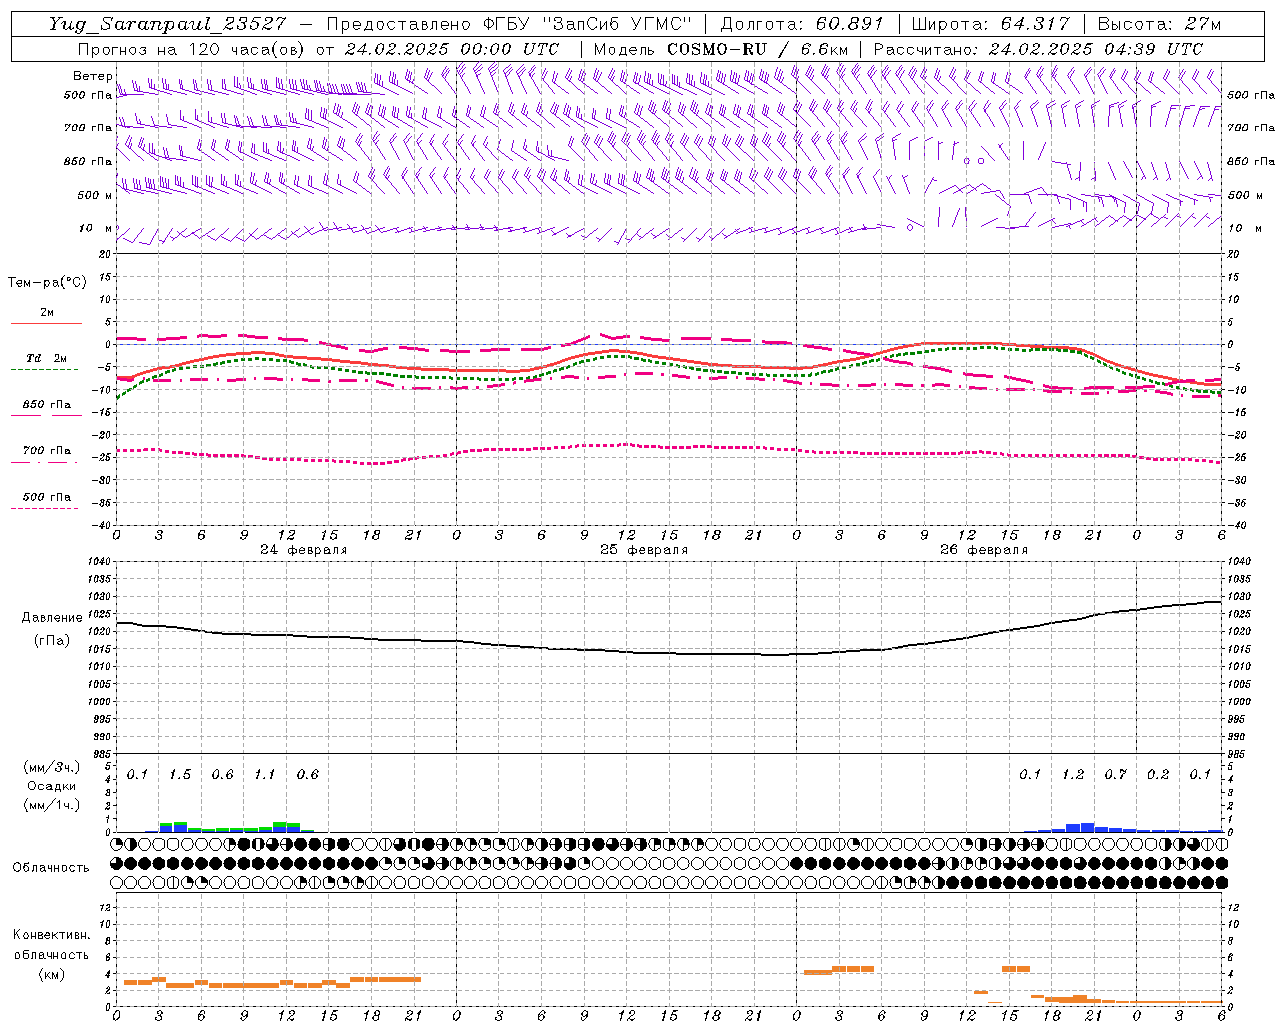The image size is (1280, 1024).
Task: Click the precipitation amount '1.1'
Action: coord(265,775)
